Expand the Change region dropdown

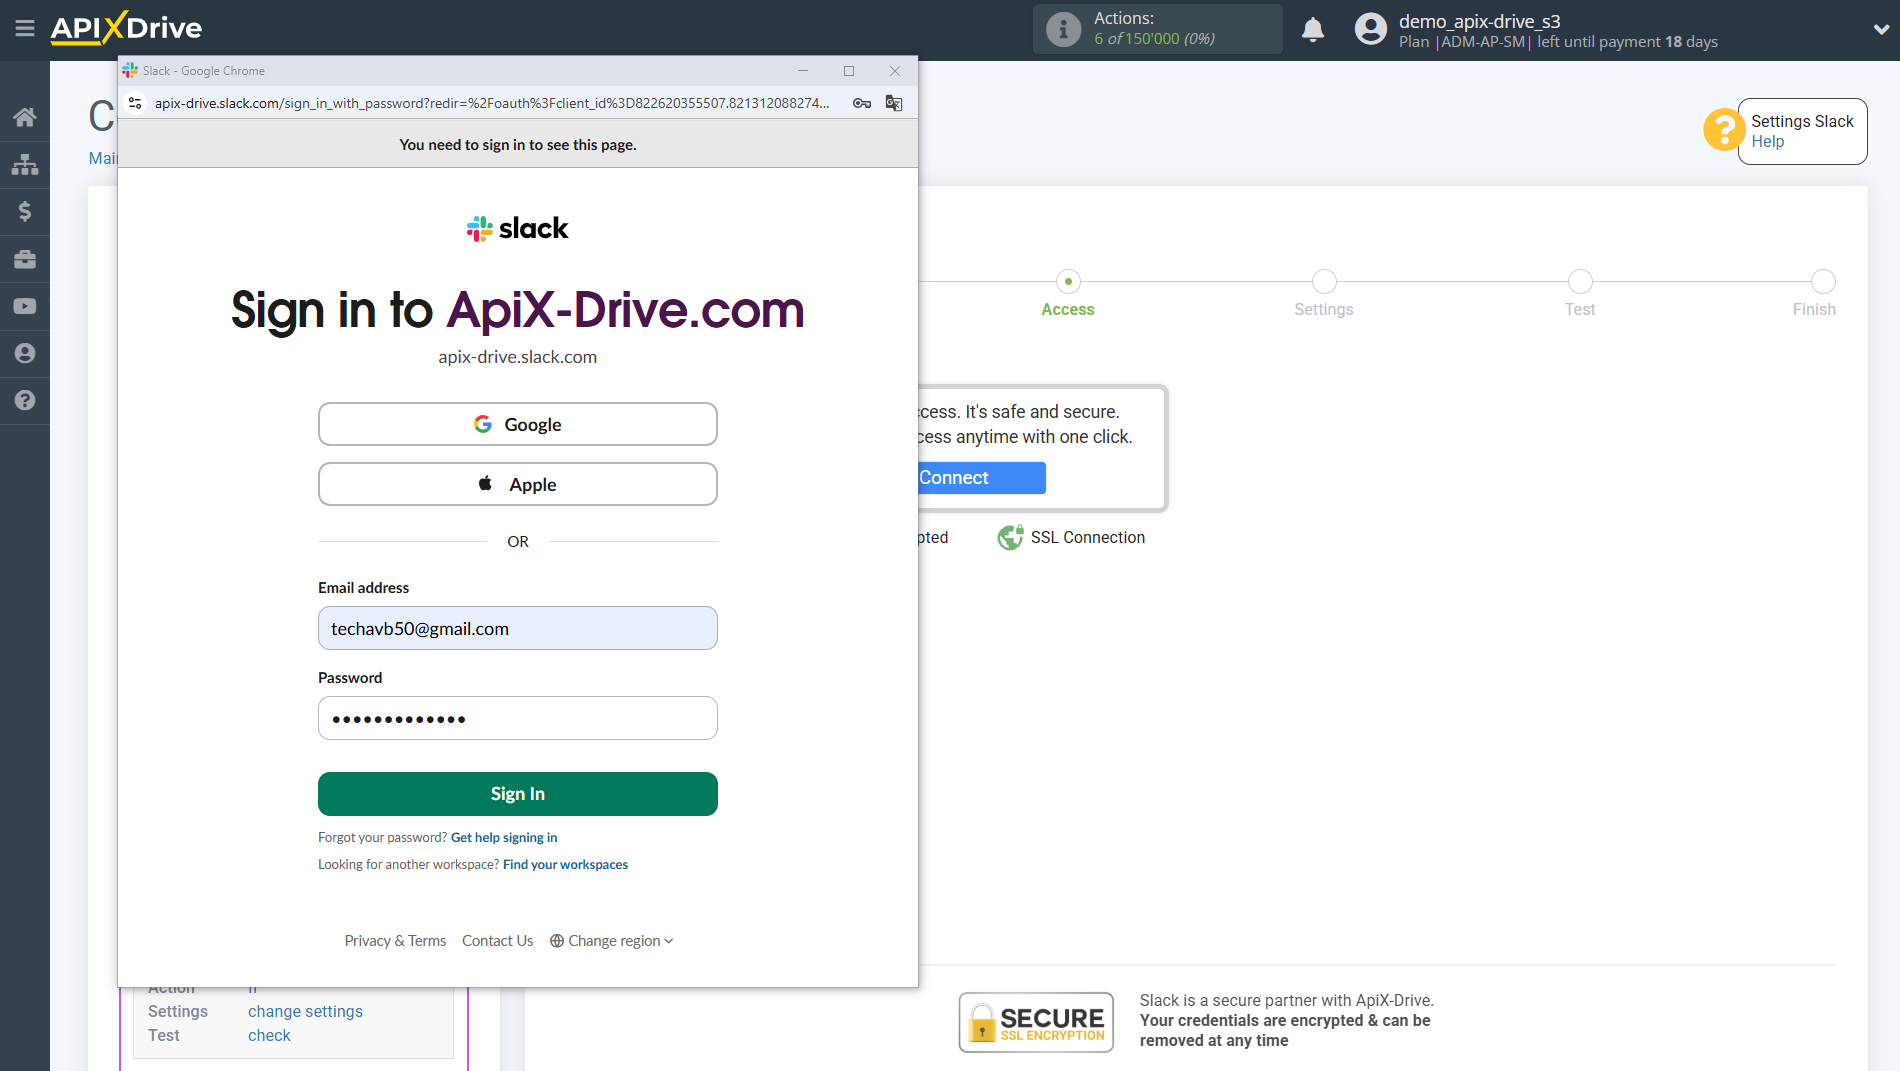click(612, 941)
